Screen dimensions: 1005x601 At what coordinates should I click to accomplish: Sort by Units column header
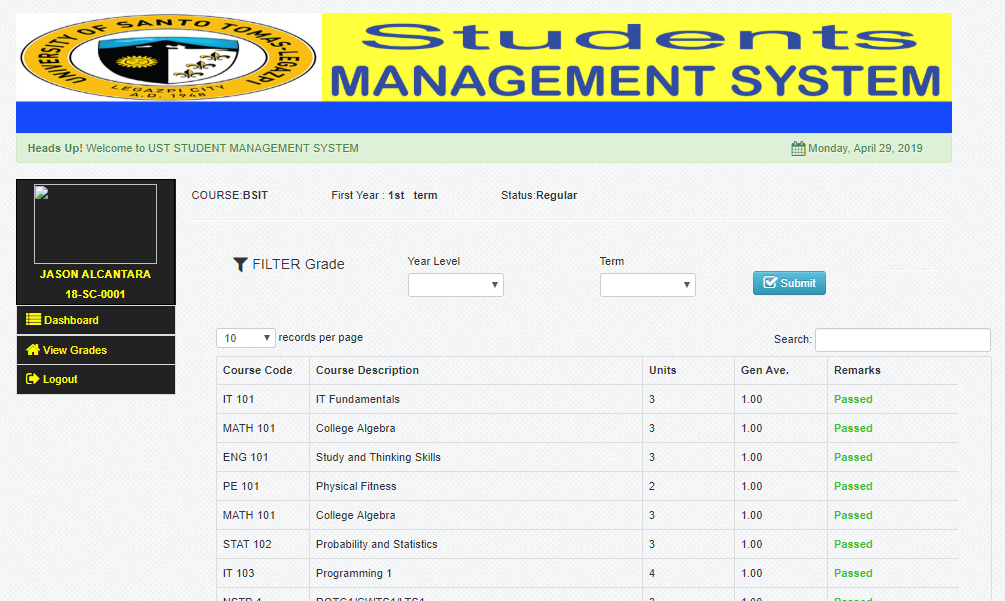click(688, 370)
